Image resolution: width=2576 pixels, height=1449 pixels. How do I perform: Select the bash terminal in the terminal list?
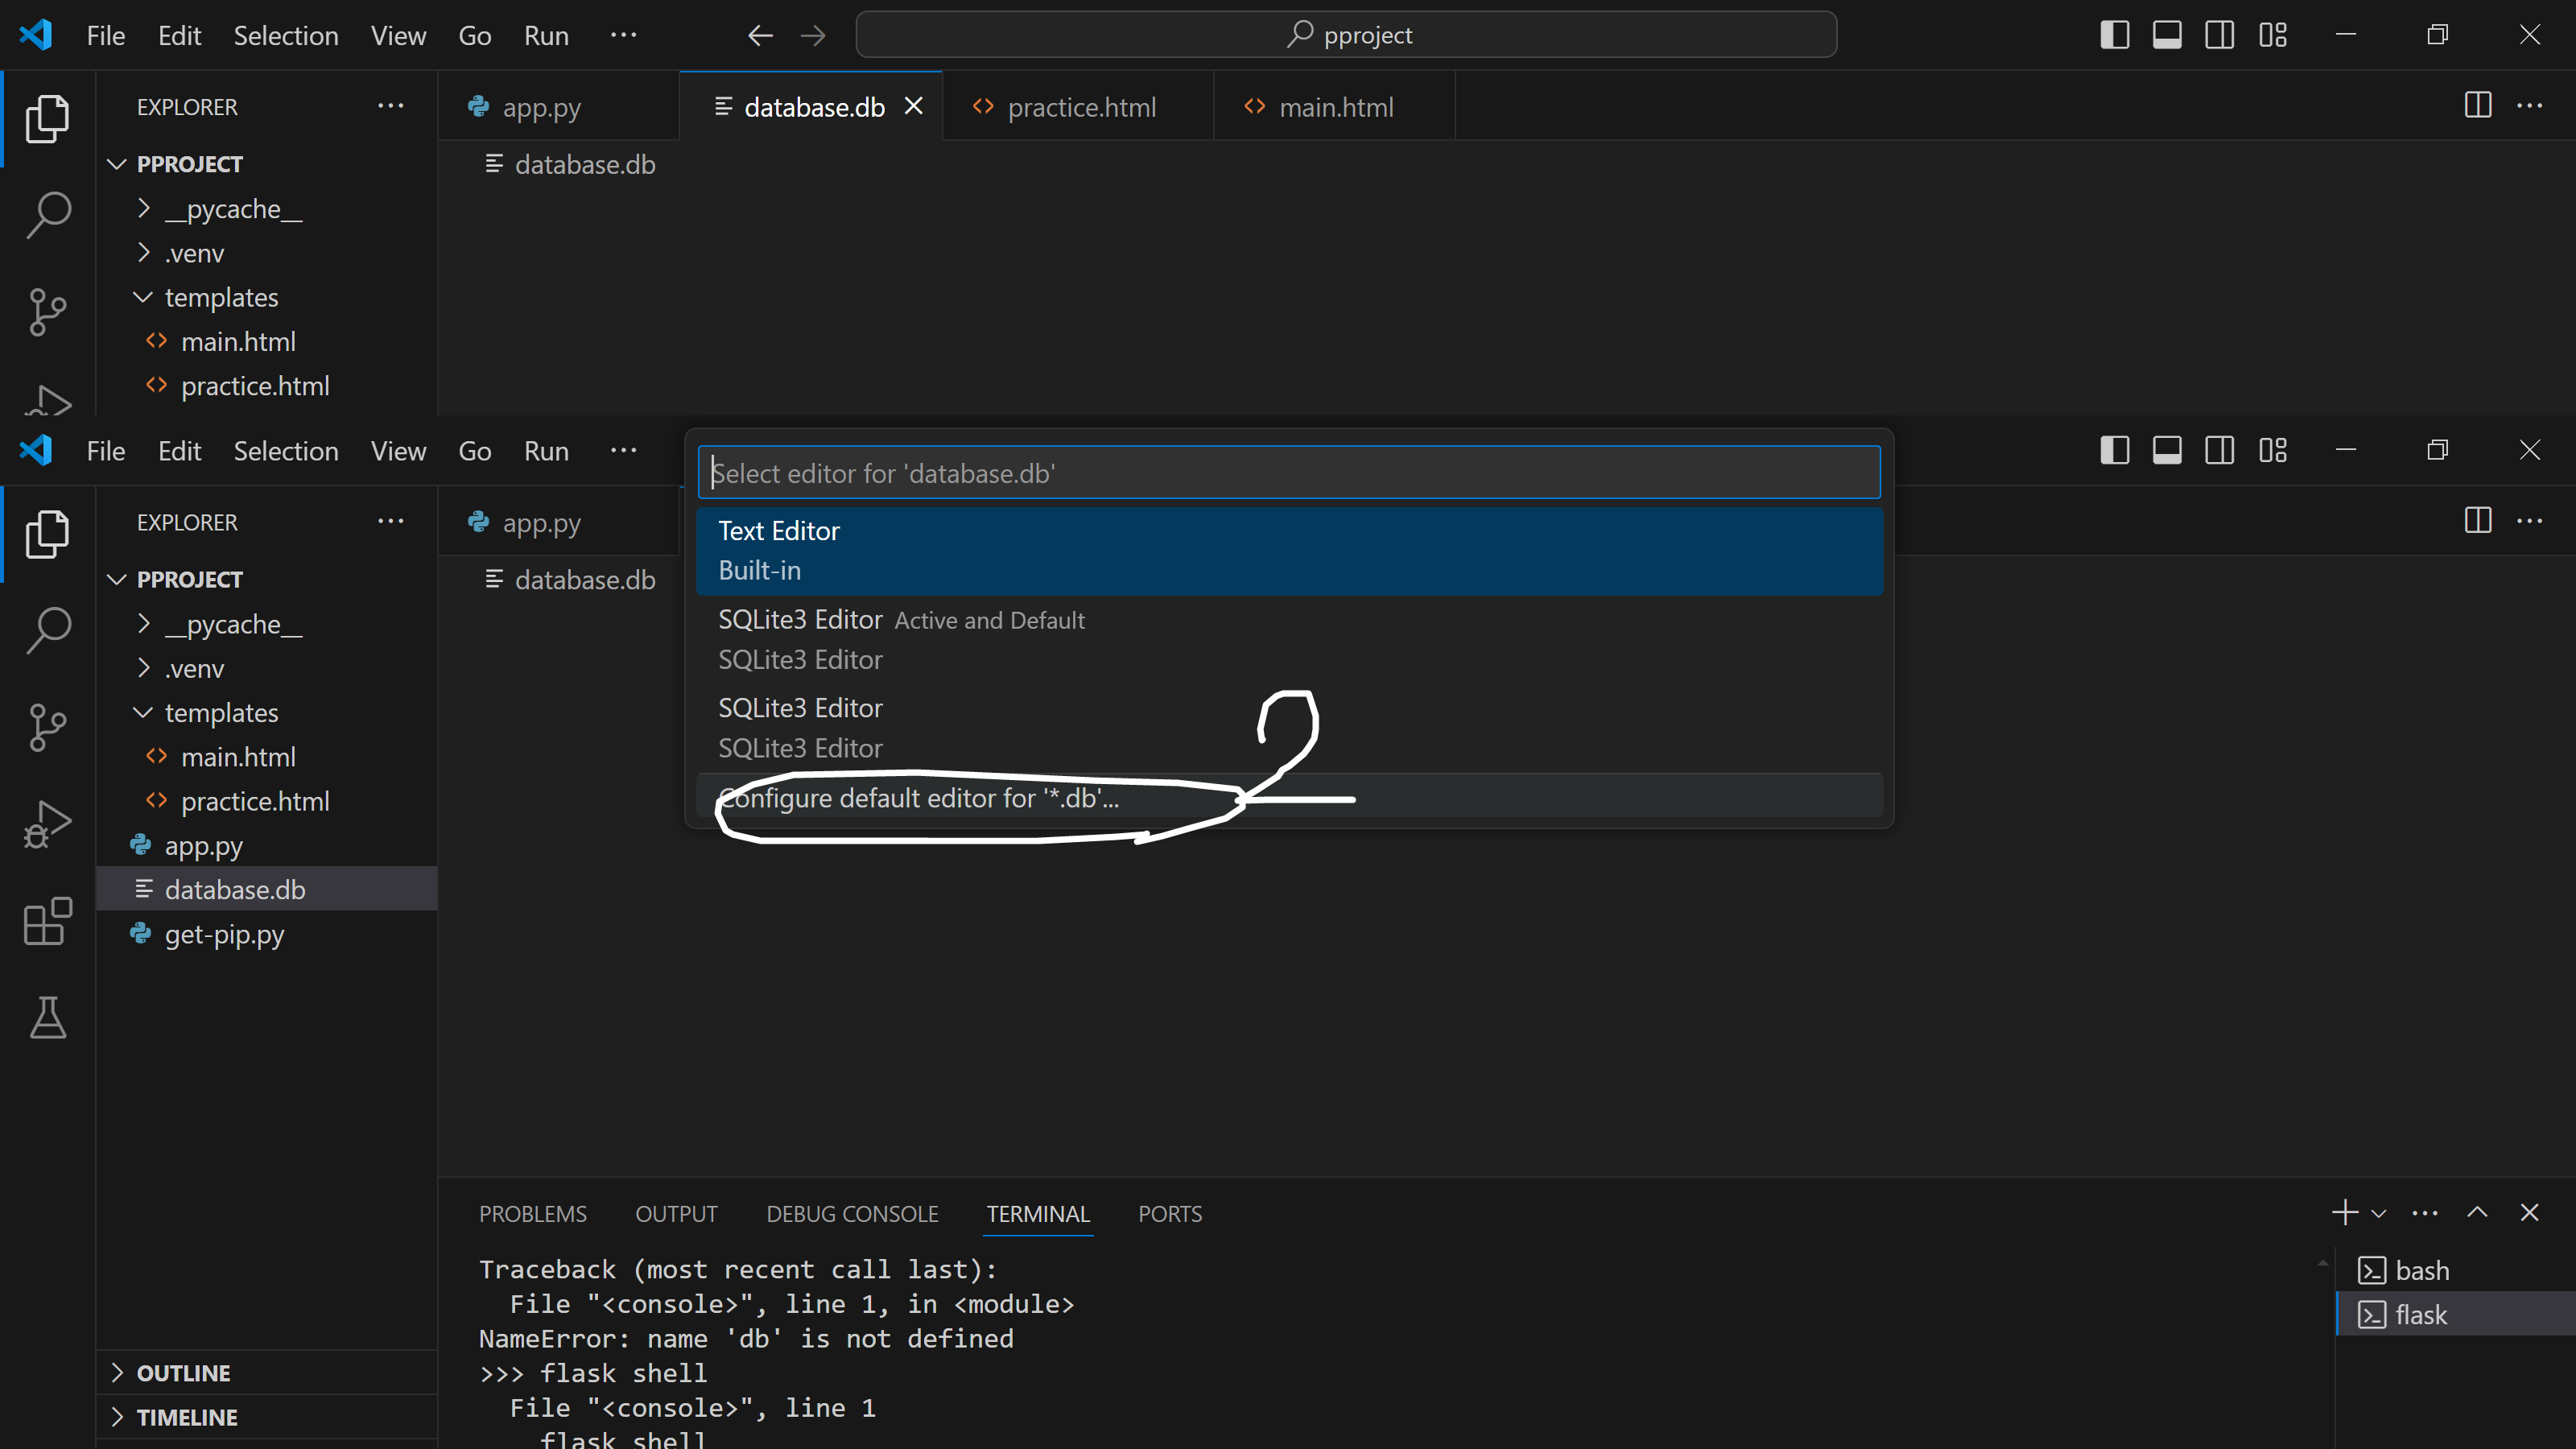point(2455,1270)
